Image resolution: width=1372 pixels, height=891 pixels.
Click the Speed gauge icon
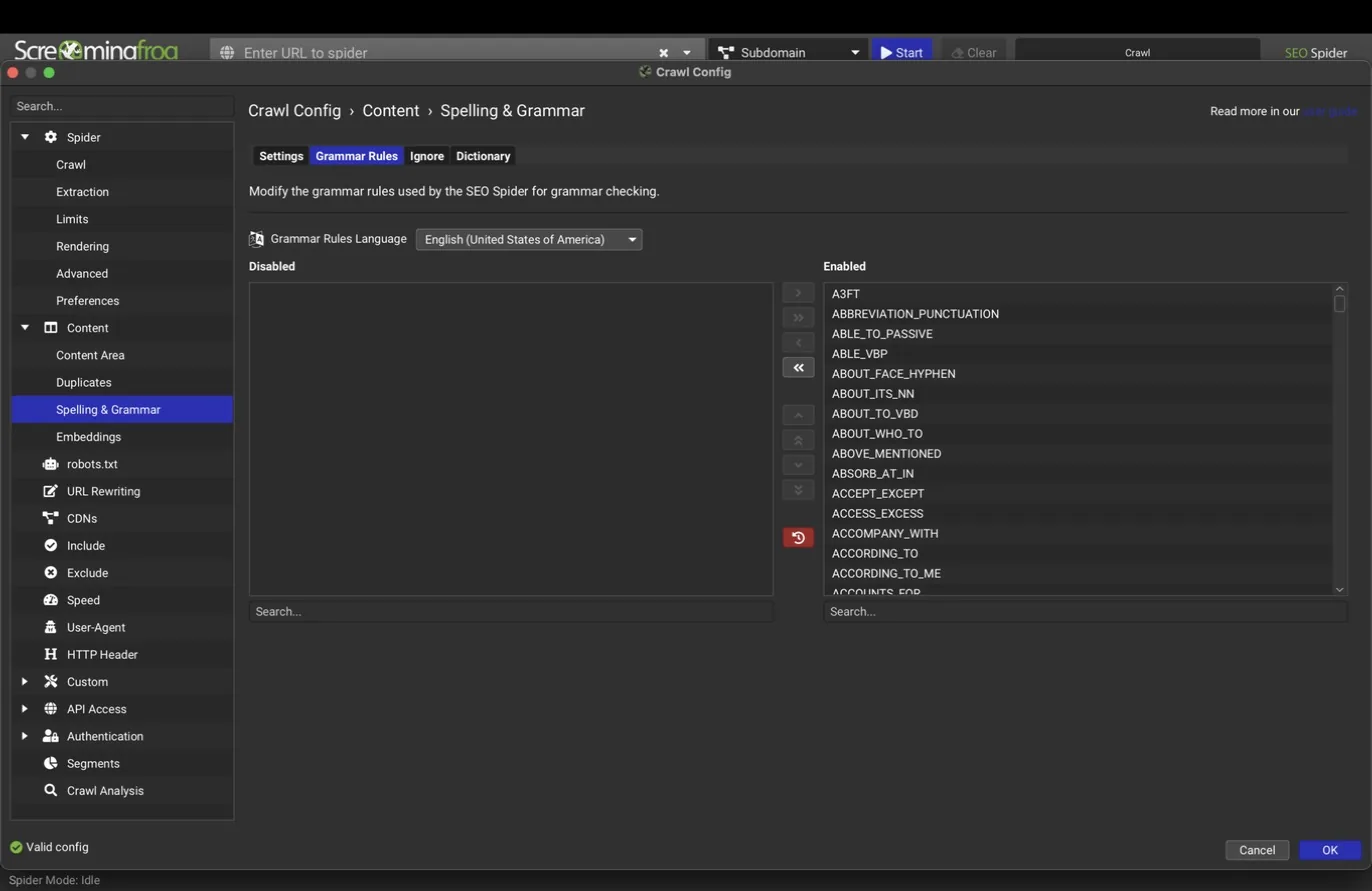click(x=51, y=600)
